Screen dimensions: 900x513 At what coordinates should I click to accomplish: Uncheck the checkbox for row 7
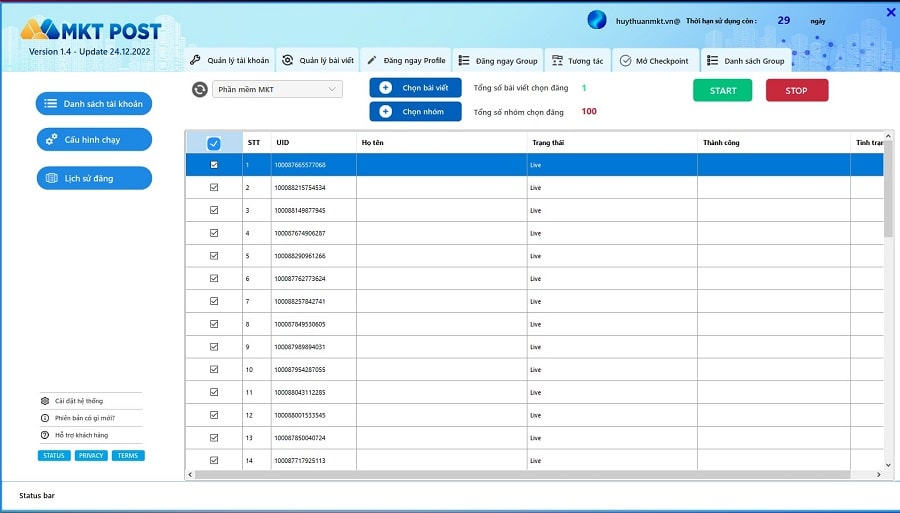(214, 301)
